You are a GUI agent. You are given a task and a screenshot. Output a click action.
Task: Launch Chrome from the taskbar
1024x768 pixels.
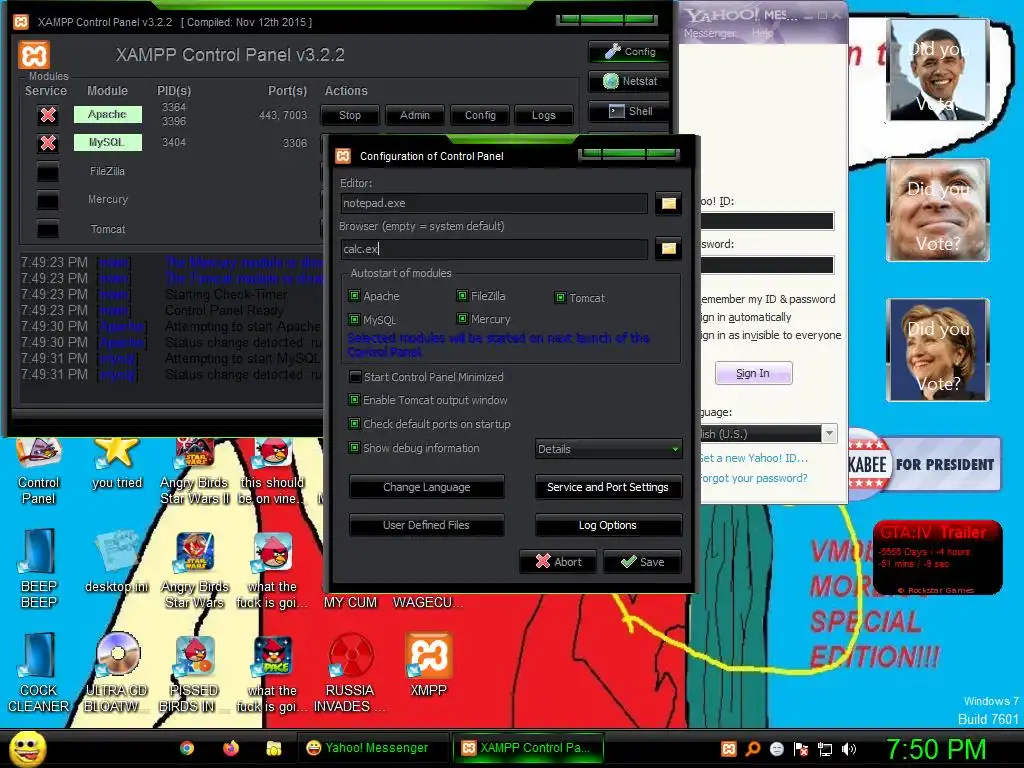coord(187,748)
